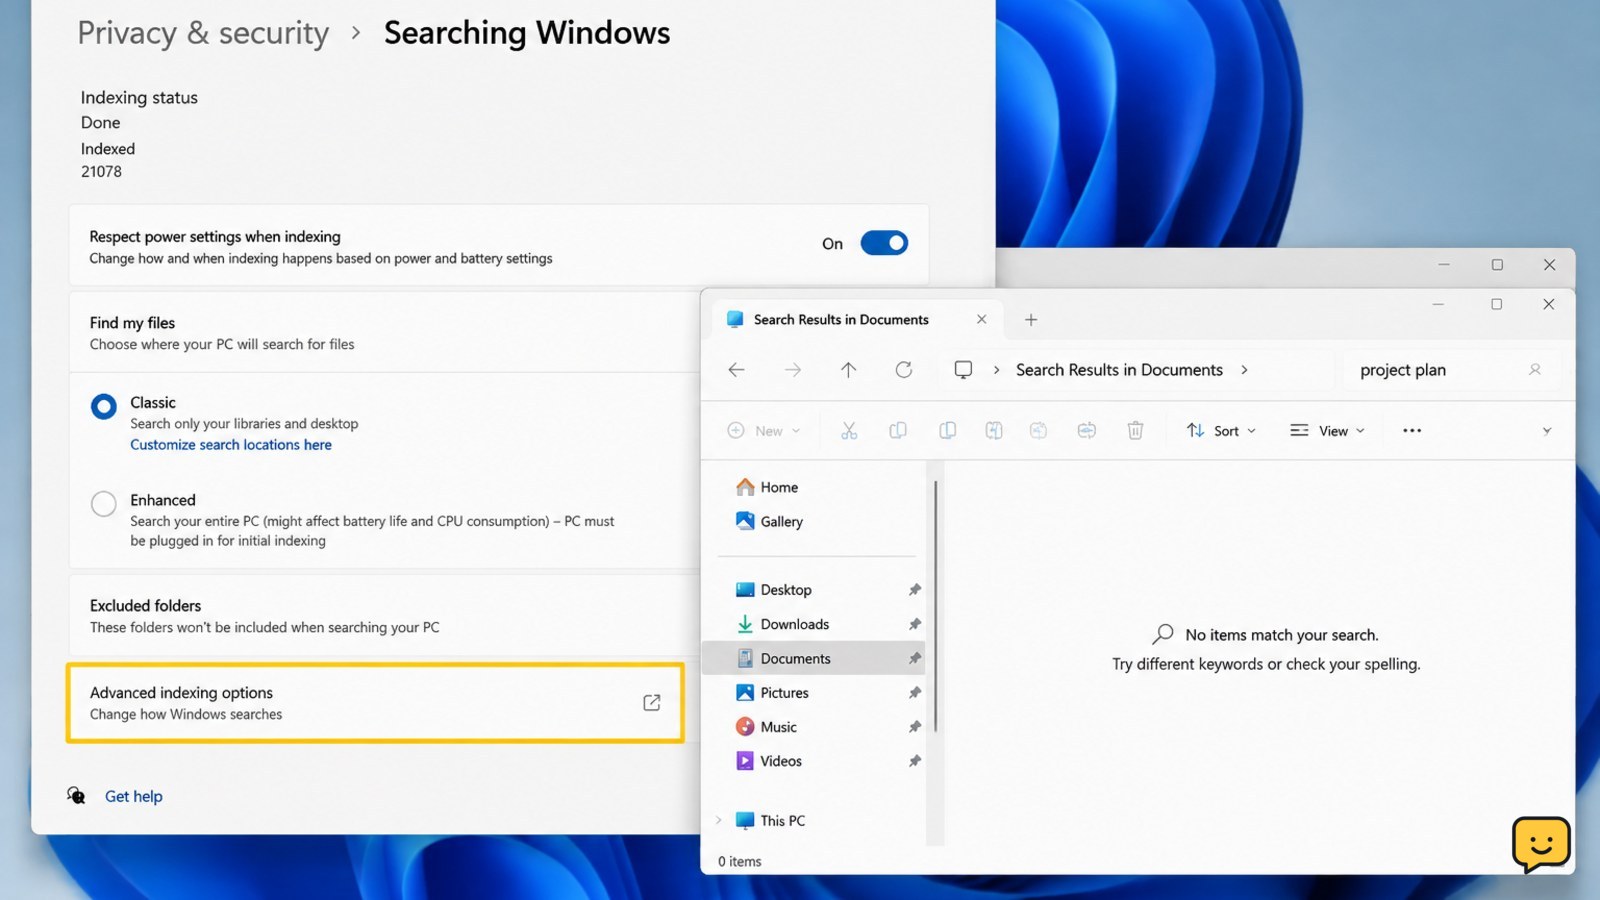Open Videos in navigation pane
The height and width of the screenshot is (900, 1600).
(x=781, y=761)
